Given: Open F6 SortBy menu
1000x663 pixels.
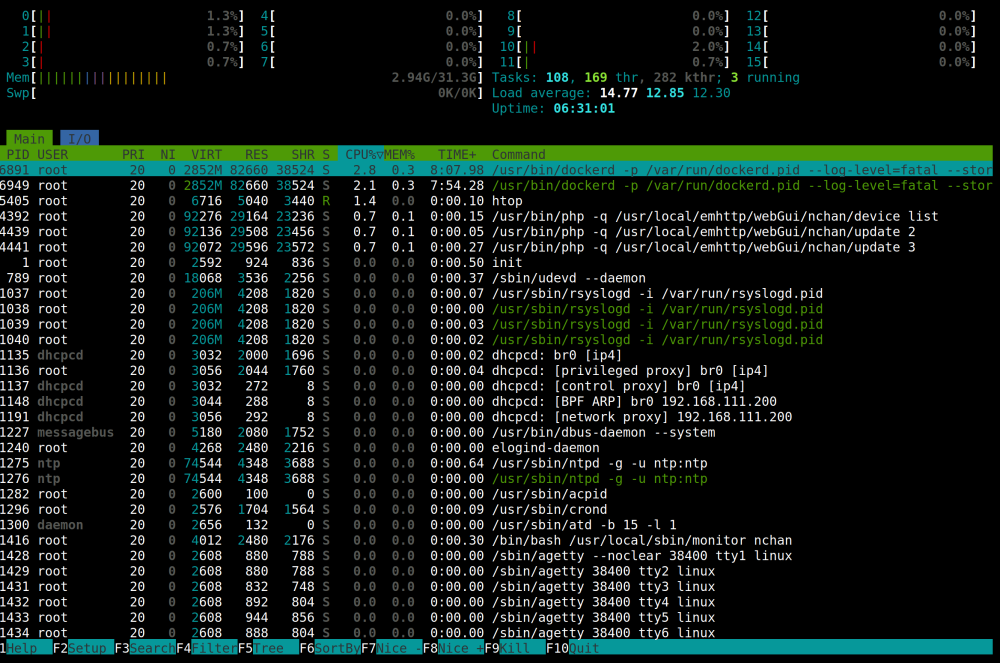Looking at the screenshot, I should pos(330,648).
